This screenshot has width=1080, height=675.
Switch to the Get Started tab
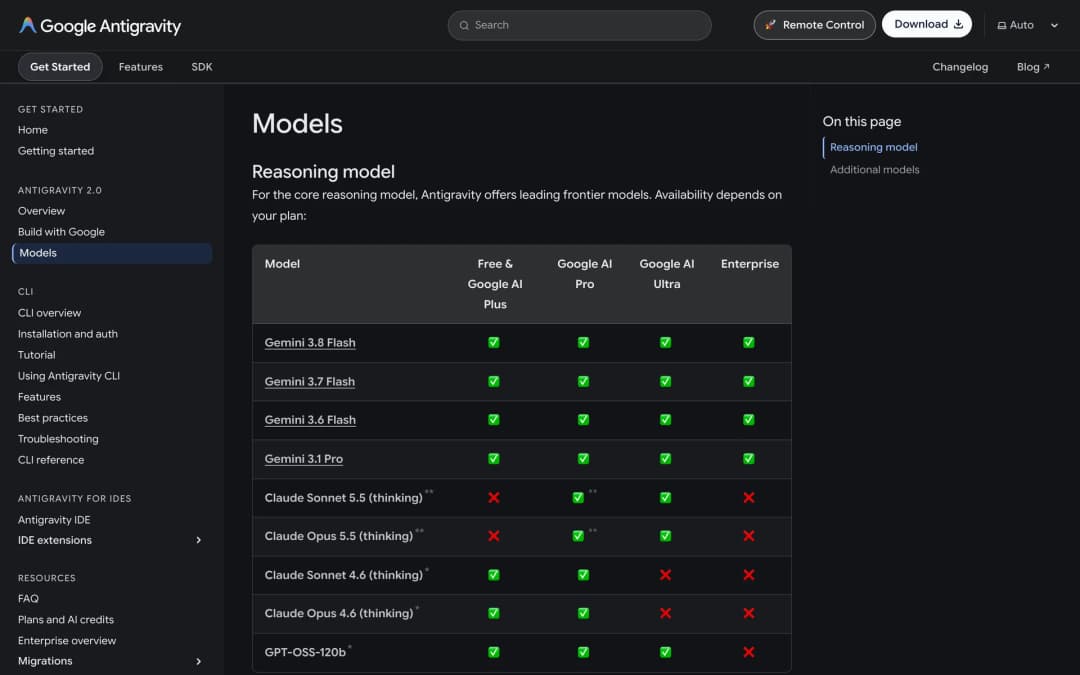coord(60,67)
